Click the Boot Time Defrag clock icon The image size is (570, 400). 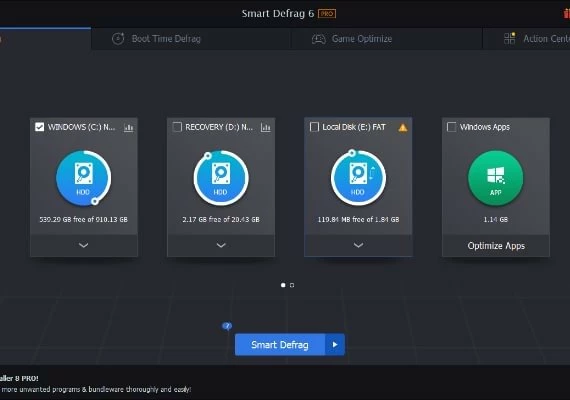pos(118,39)
